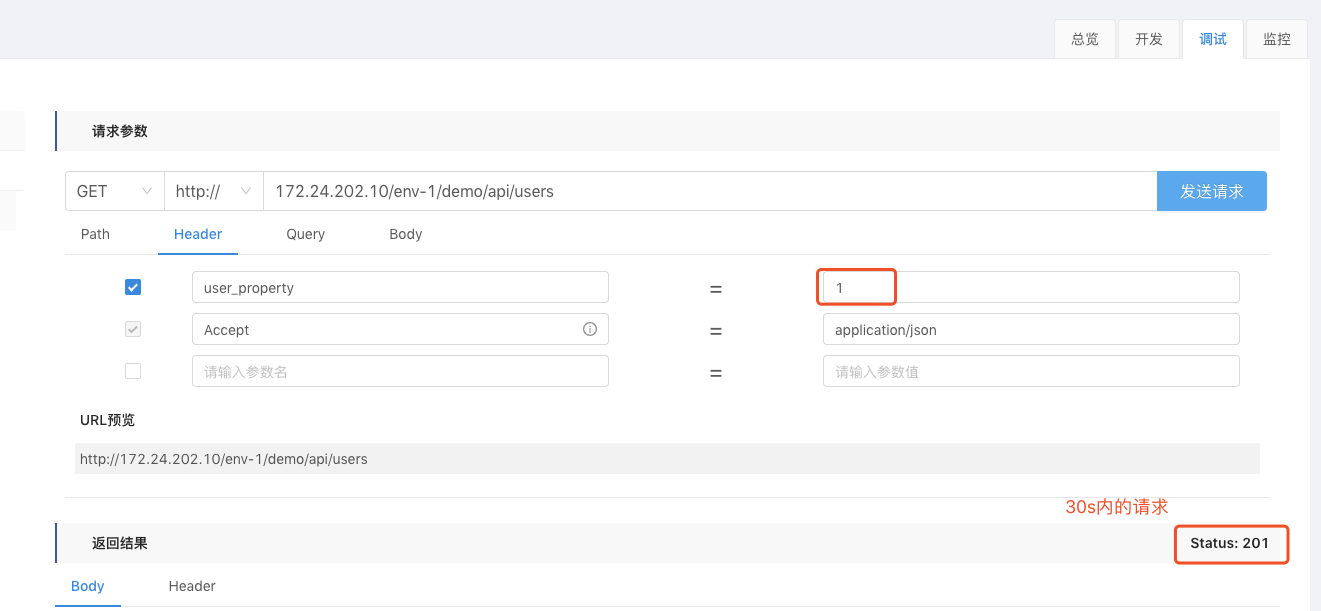Image resolution: width=1321 pixels, height=611 pixels.
Task: Enable the empty header row checkbox
Action: point(133,371)
